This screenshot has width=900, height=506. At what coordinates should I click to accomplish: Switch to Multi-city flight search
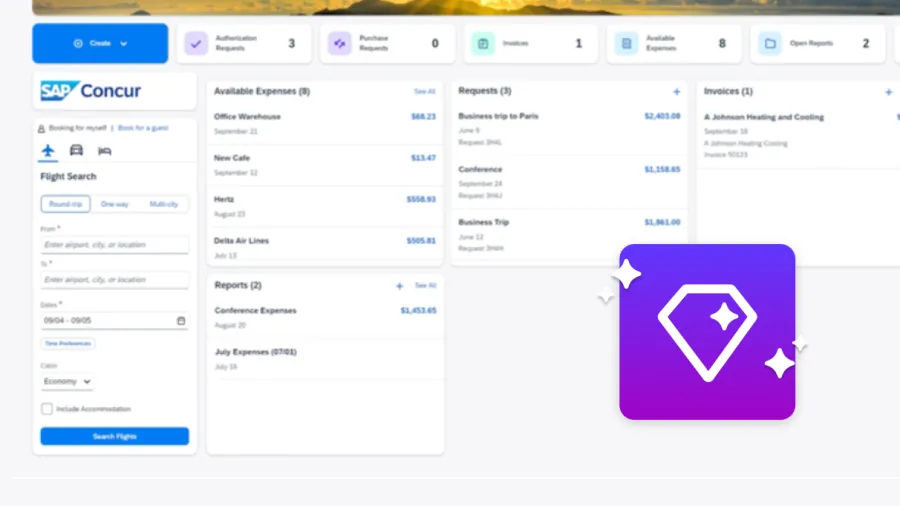164,204
